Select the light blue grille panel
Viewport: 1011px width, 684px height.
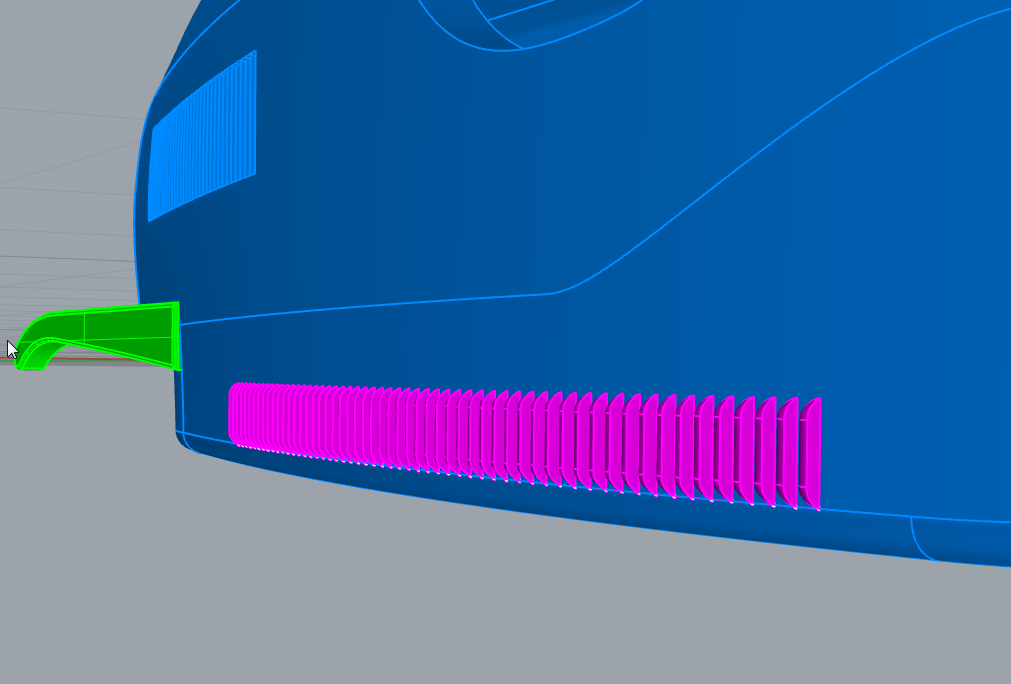click(x=202, y=137)
